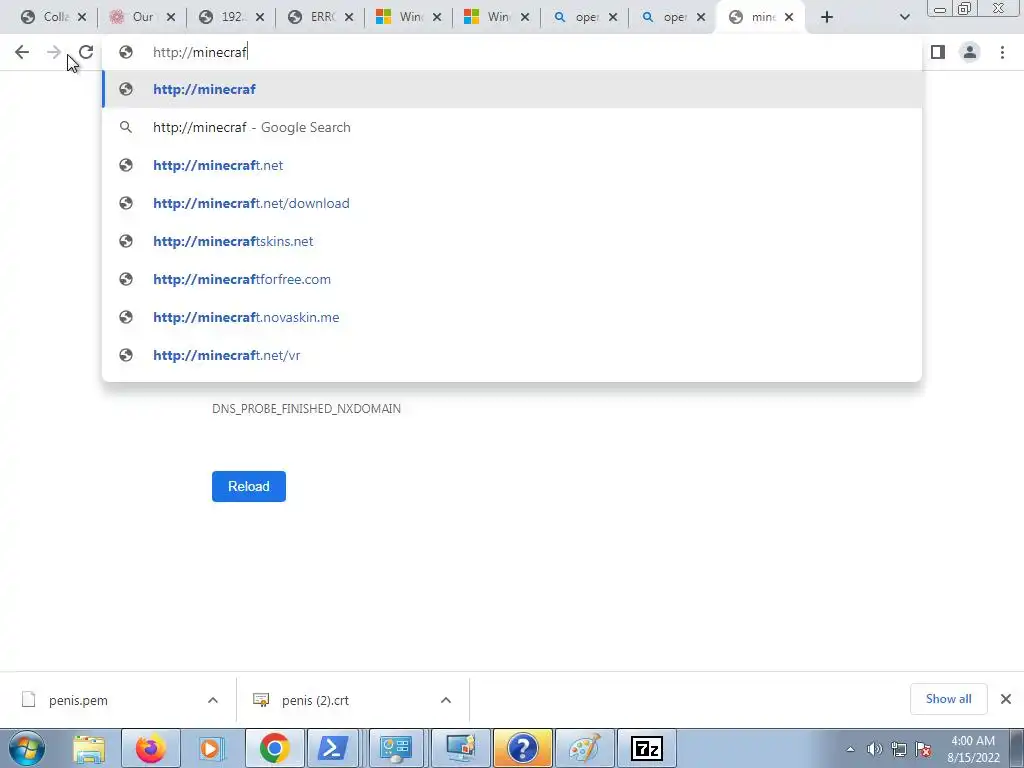Open Windows Media Player taskbar icon
The width and height of the screenshot is (1024, 768).
pos(212,748)
